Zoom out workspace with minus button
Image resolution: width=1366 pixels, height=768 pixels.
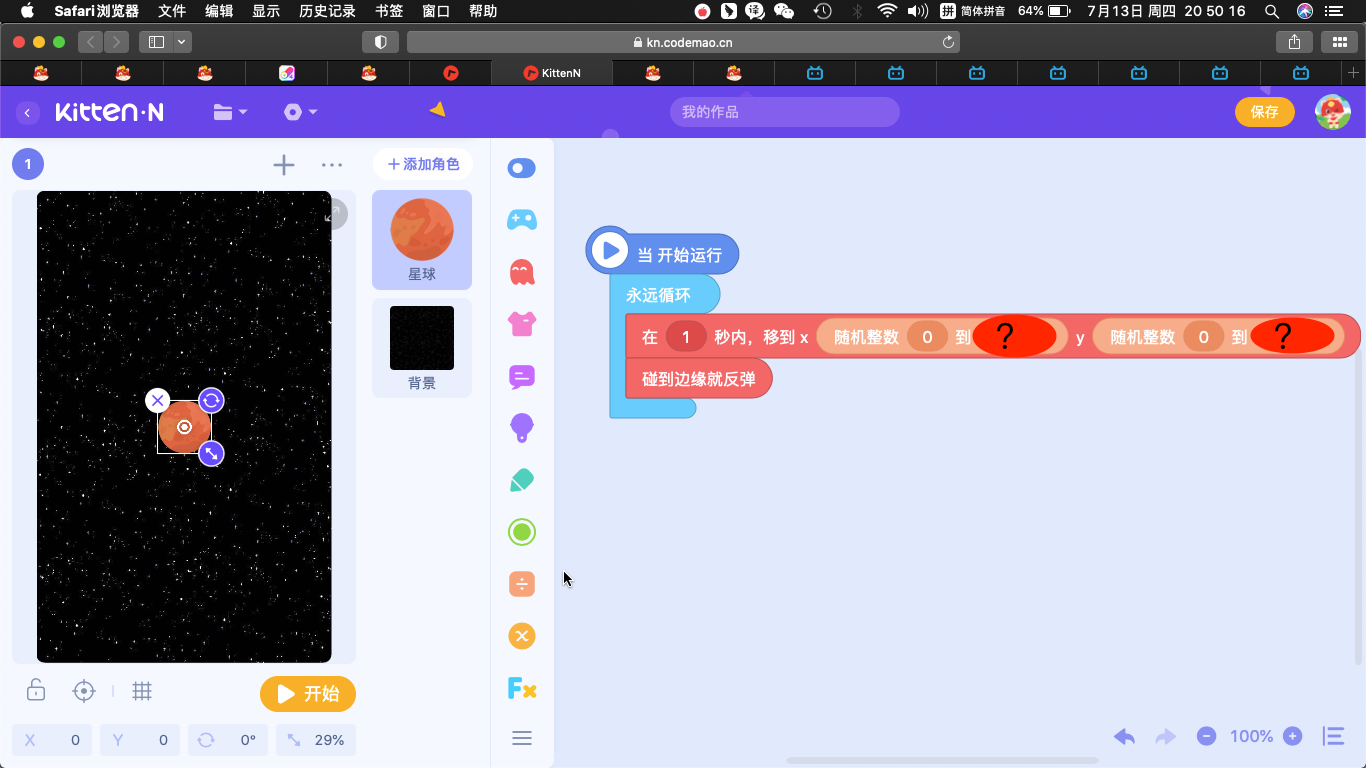click(1207, 737)
